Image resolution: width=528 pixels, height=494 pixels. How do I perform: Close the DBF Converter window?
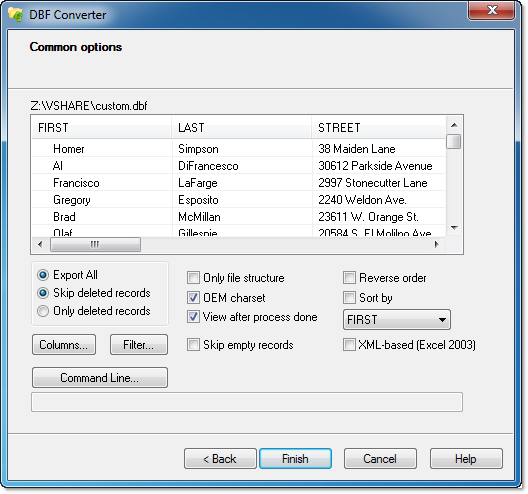click(491, 10)
